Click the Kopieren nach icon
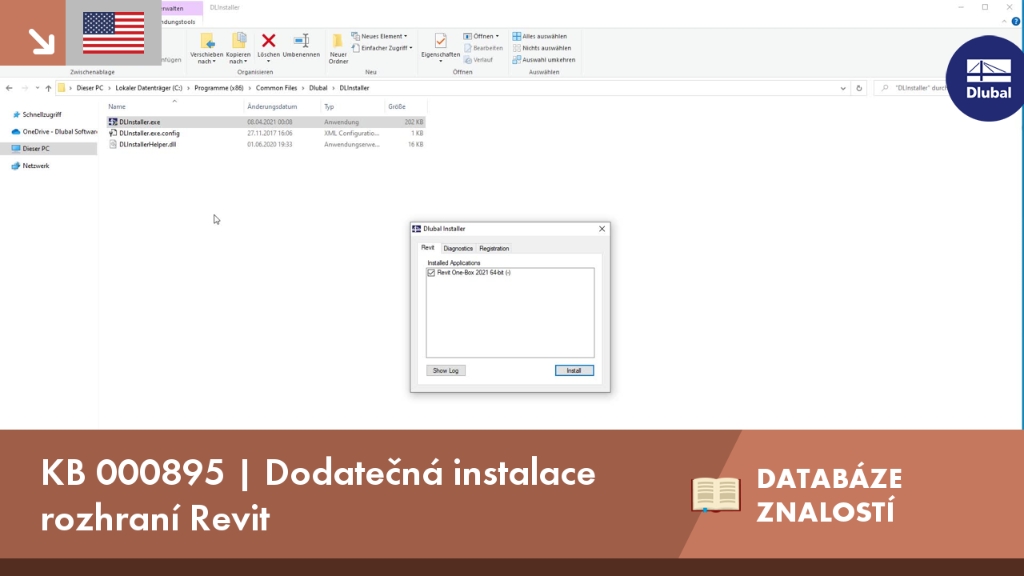The image size is (1024, 576). click(238, 41)
